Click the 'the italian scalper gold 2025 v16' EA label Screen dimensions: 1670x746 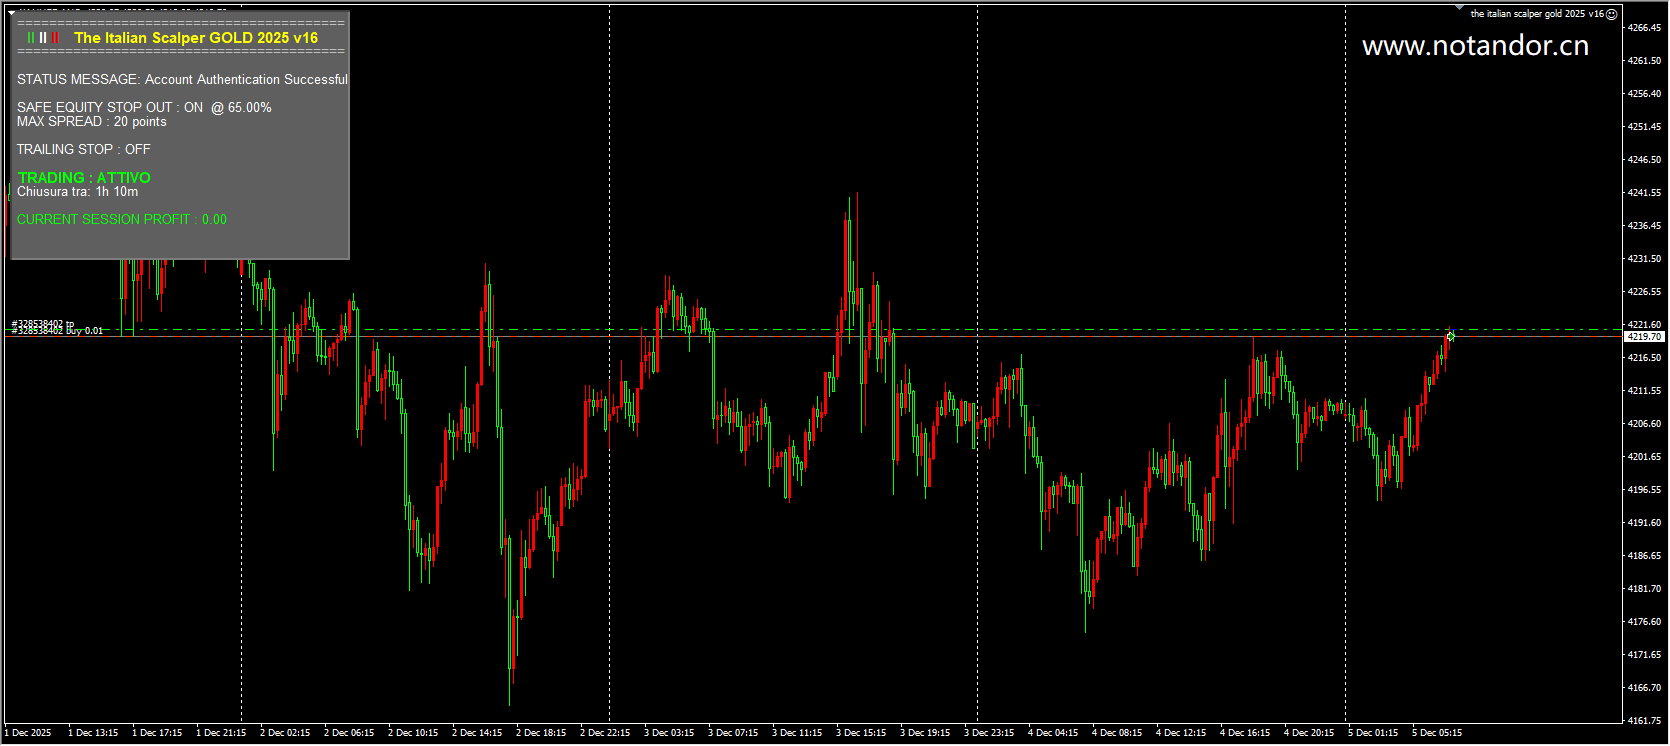point(1537,14)
